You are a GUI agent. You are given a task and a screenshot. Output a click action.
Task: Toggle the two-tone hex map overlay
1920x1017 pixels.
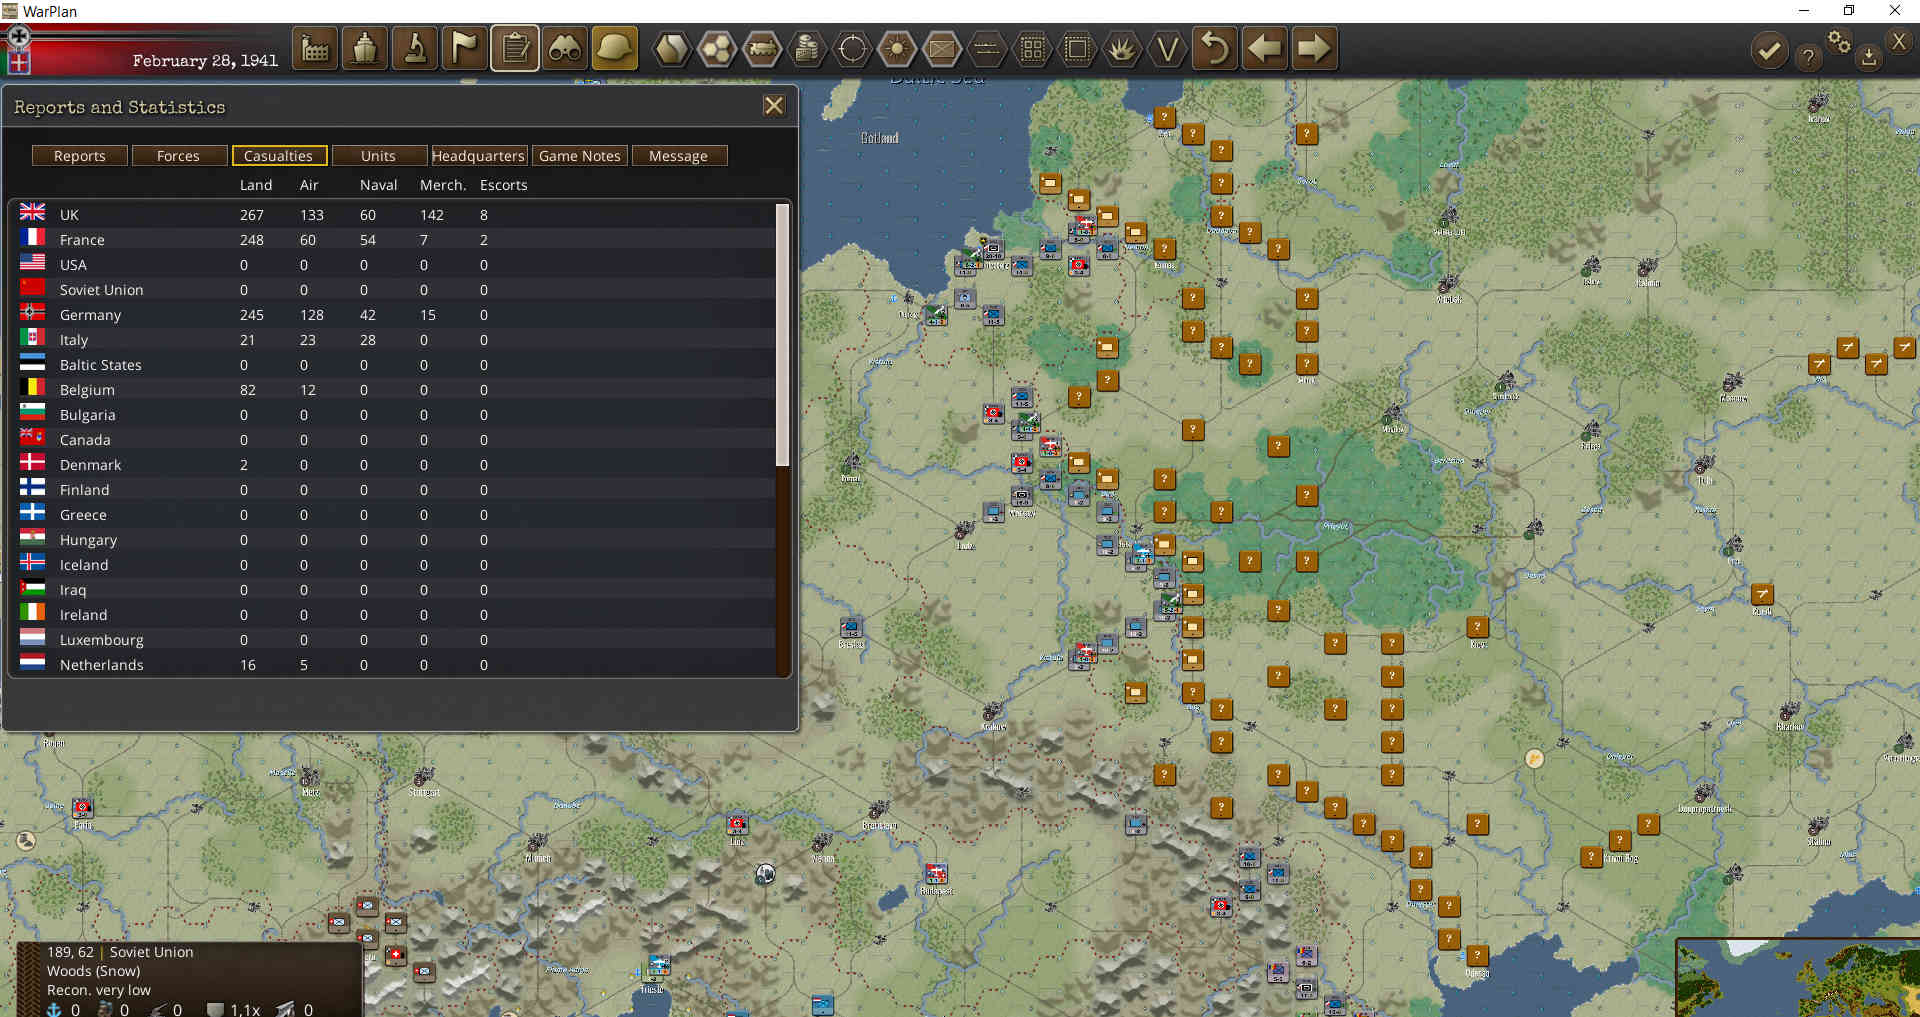tap(672, 48)
